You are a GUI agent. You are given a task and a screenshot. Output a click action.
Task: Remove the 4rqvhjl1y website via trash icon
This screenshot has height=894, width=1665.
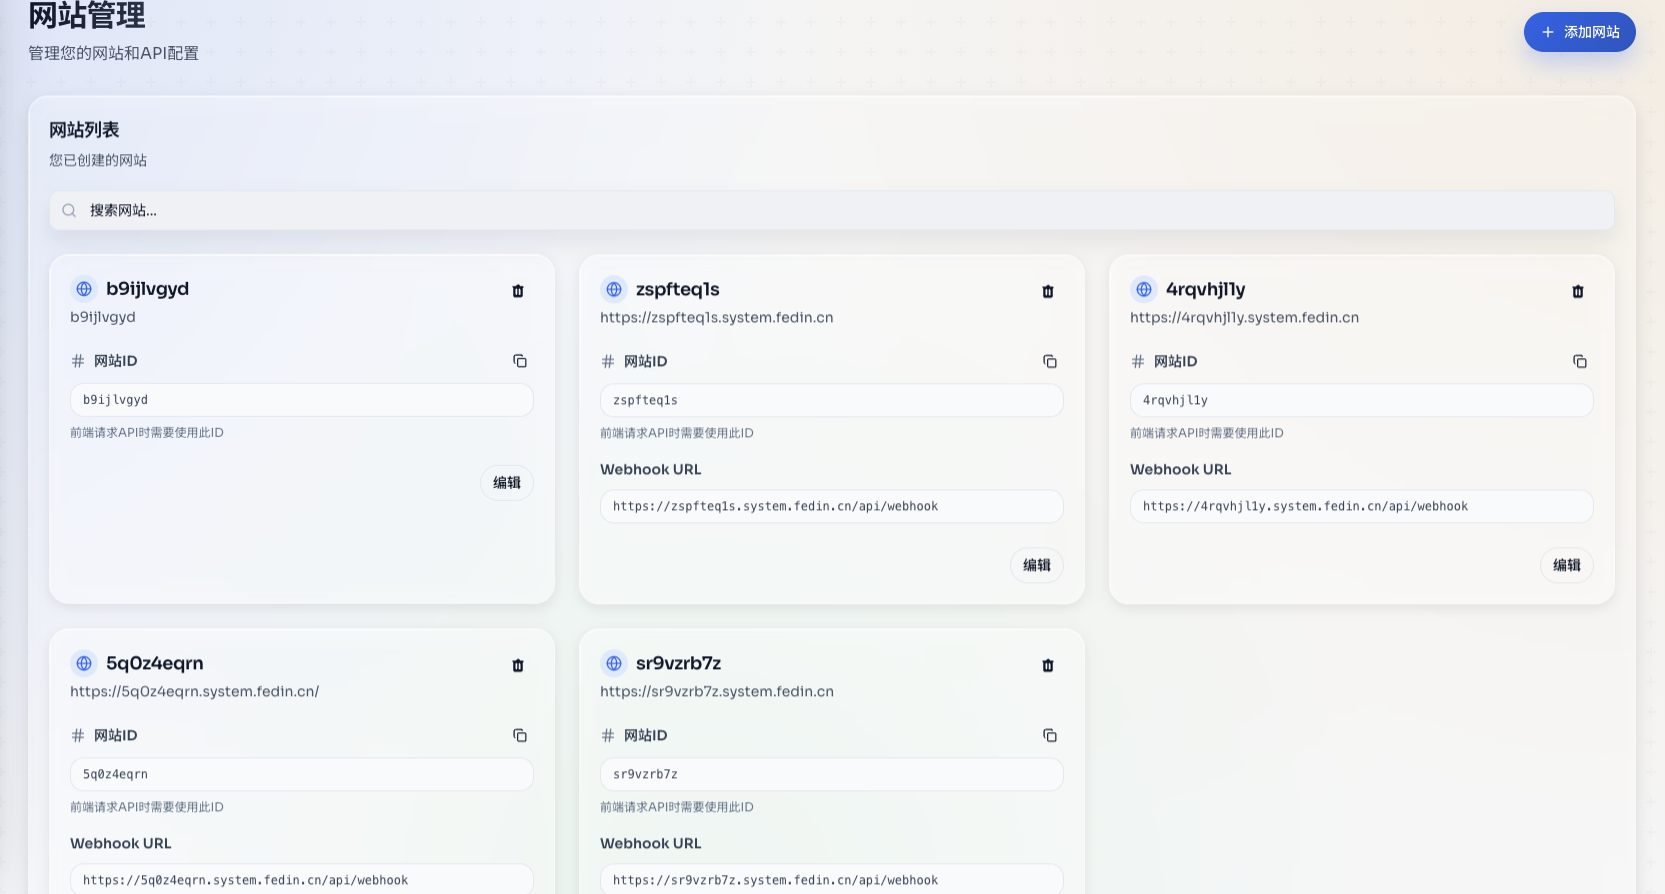1578,292
